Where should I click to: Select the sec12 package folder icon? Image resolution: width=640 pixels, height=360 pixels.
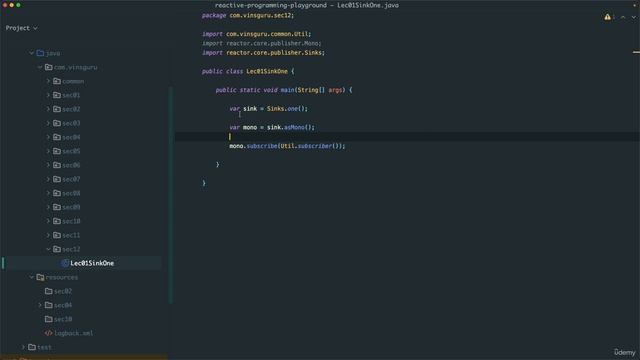click(x=57, y=249)
